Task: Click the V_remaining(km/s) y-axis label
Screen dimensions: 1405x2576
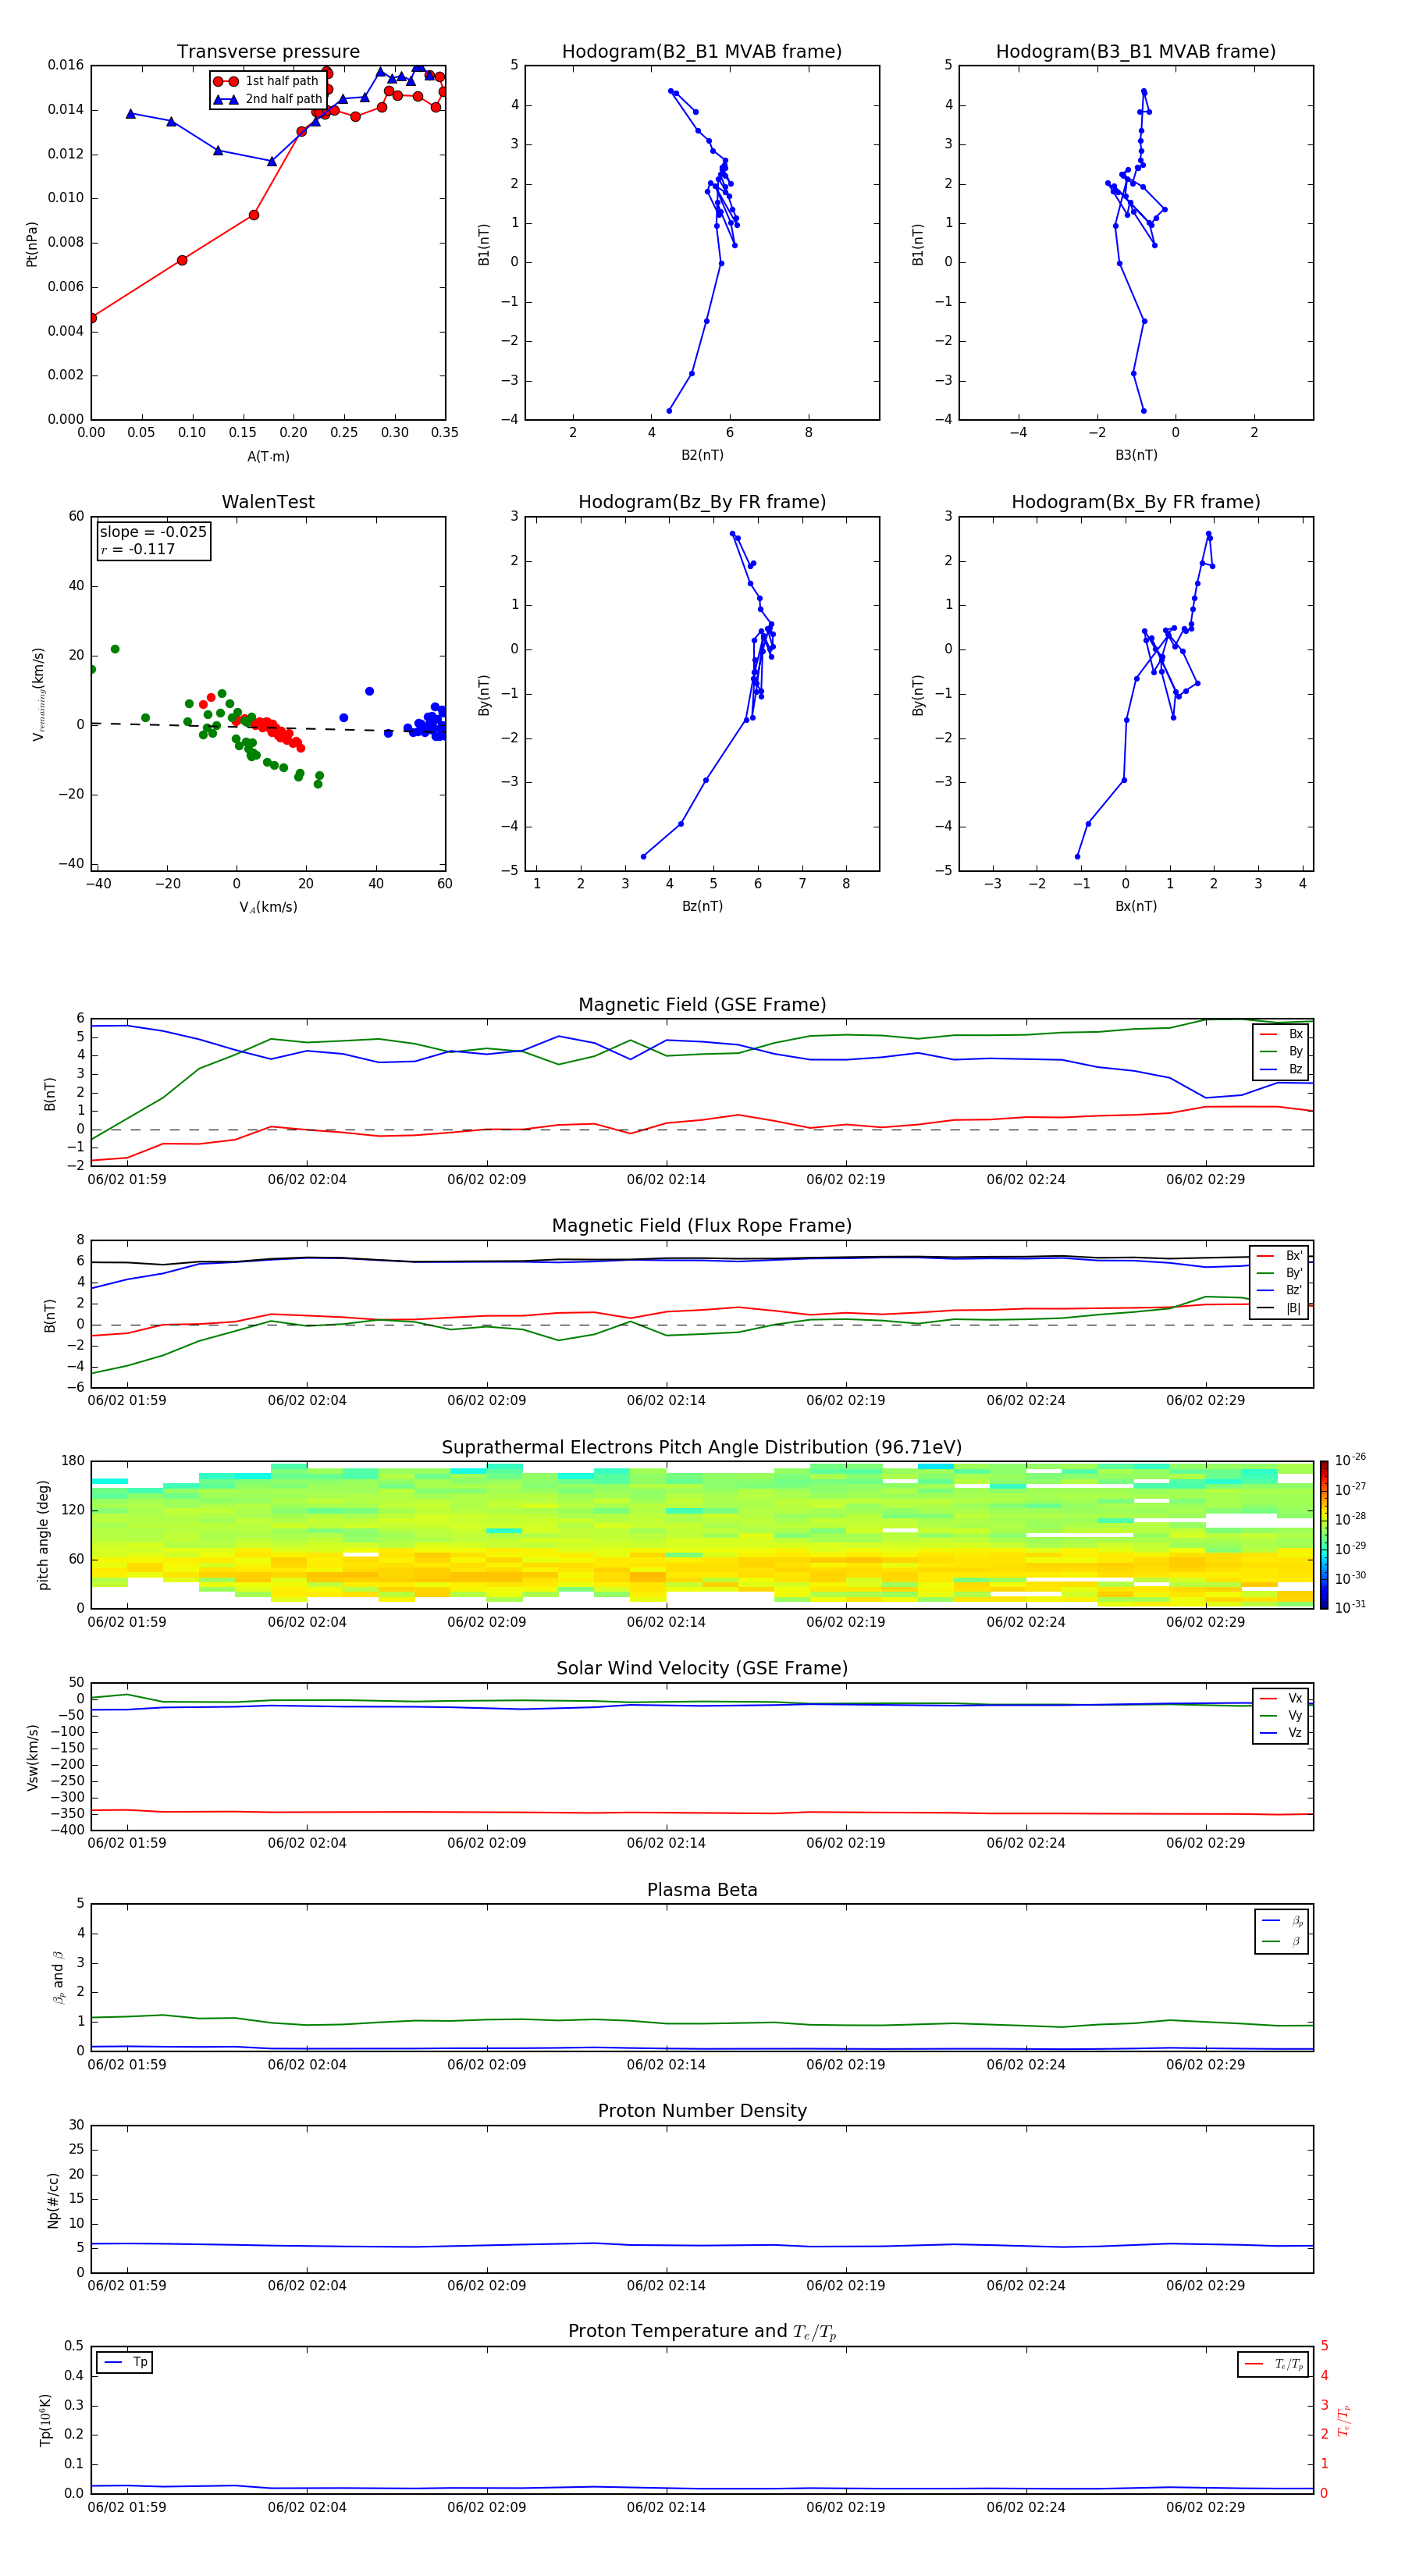Action: [x=38, y=694]
